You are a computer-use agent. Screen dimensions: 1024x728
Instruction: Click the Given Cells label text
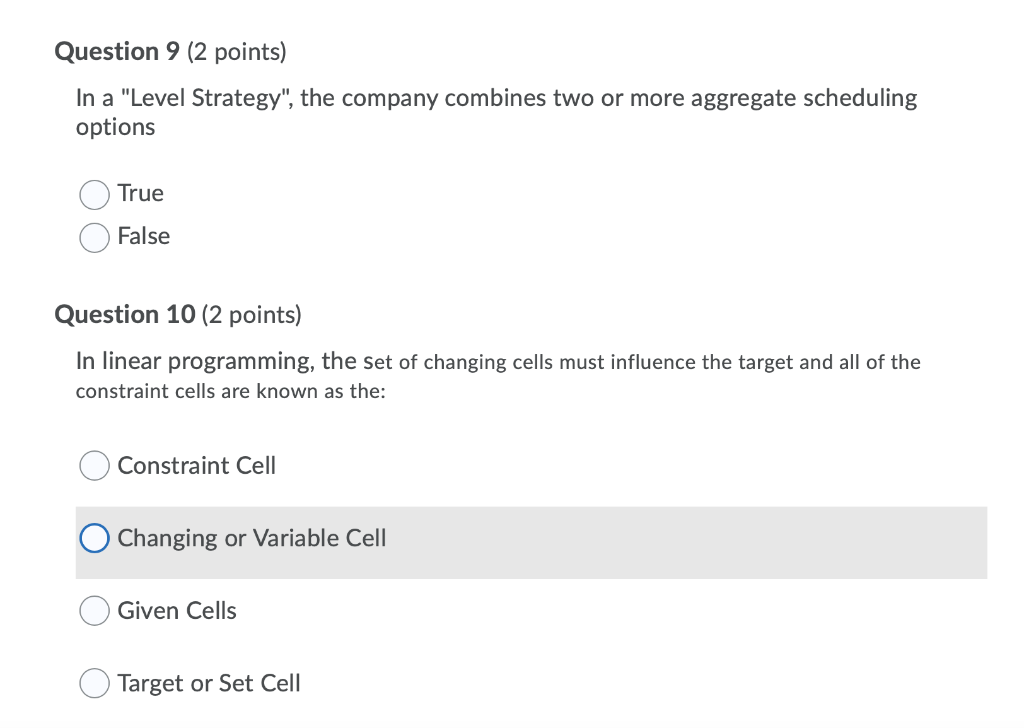click(176, 610)
